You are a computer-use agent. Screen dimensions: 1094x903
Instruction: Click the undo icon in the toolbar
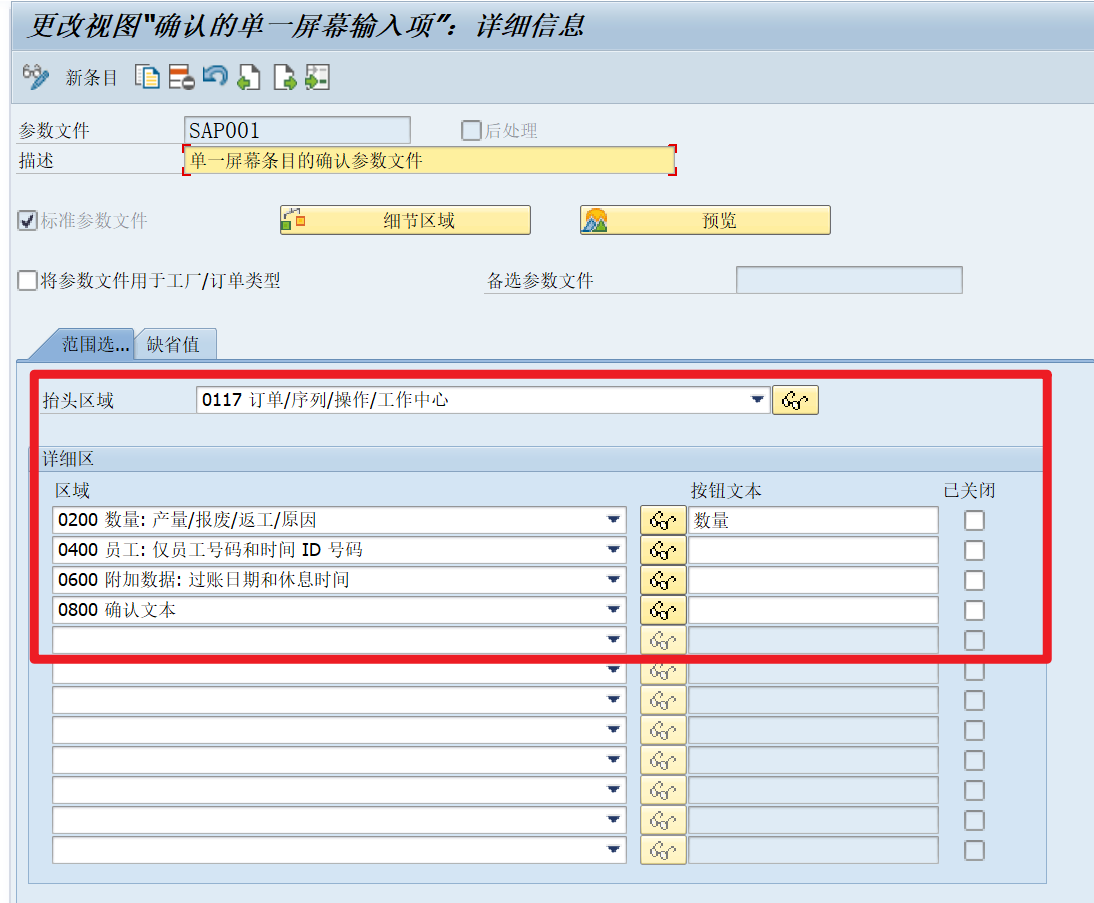(x=215, y=77)
